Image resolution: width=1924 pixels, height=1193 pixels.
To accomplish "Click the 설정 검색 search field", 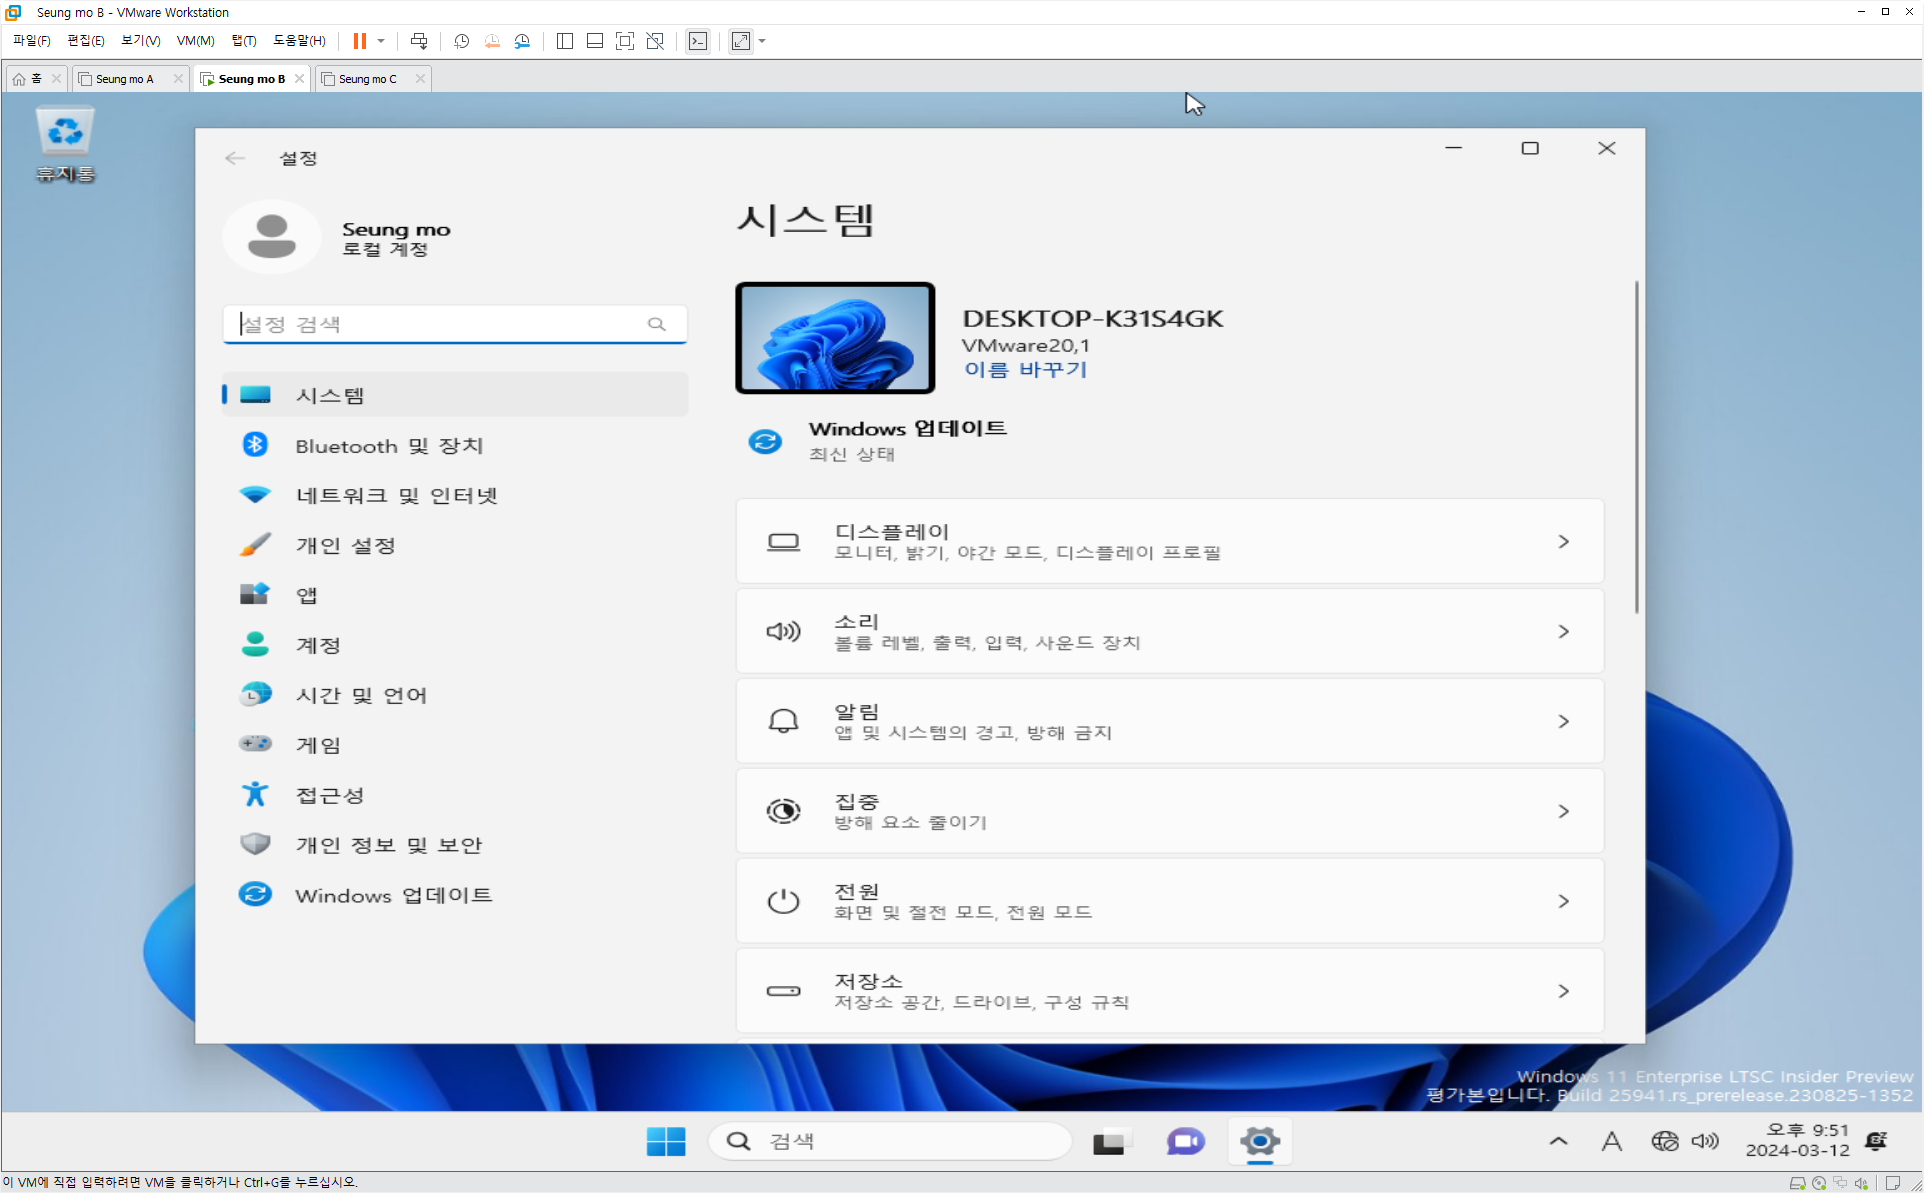I will (440, 324).
